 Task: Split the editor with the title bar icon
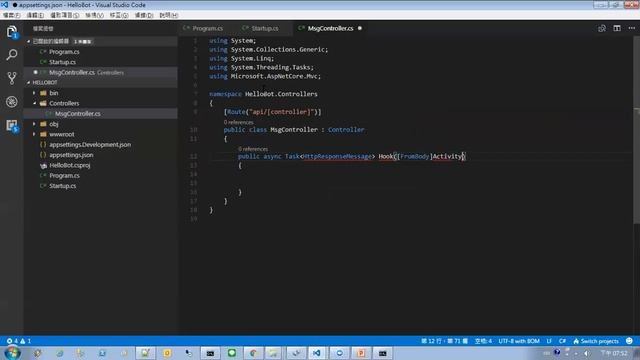coord(617,28)
